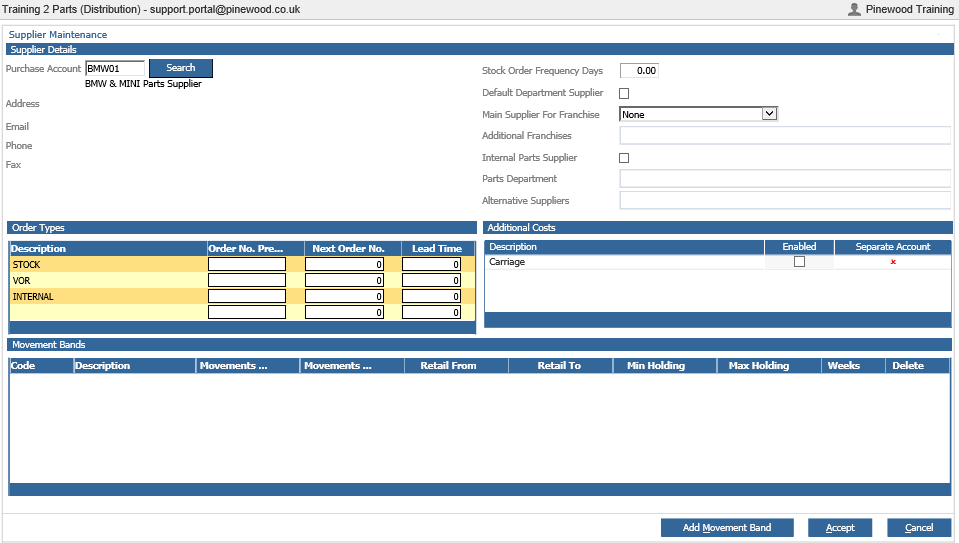Click the VOR Next Order No. field

pos(344,280)
